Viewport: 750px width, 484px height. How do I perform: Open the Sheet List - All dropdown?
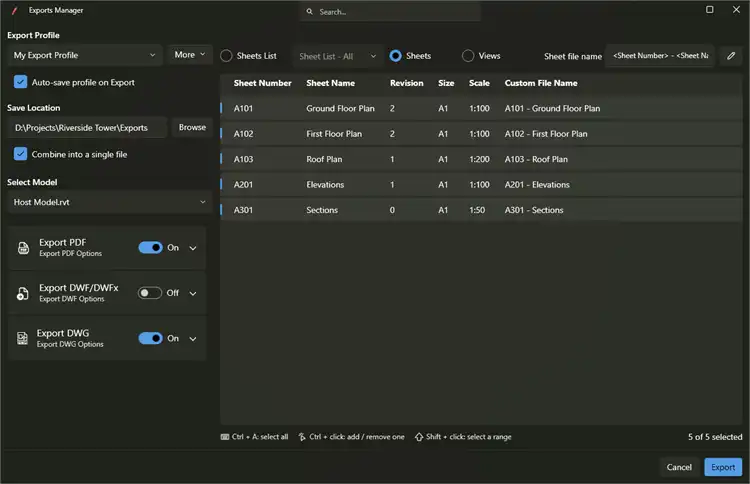point(338,56)
